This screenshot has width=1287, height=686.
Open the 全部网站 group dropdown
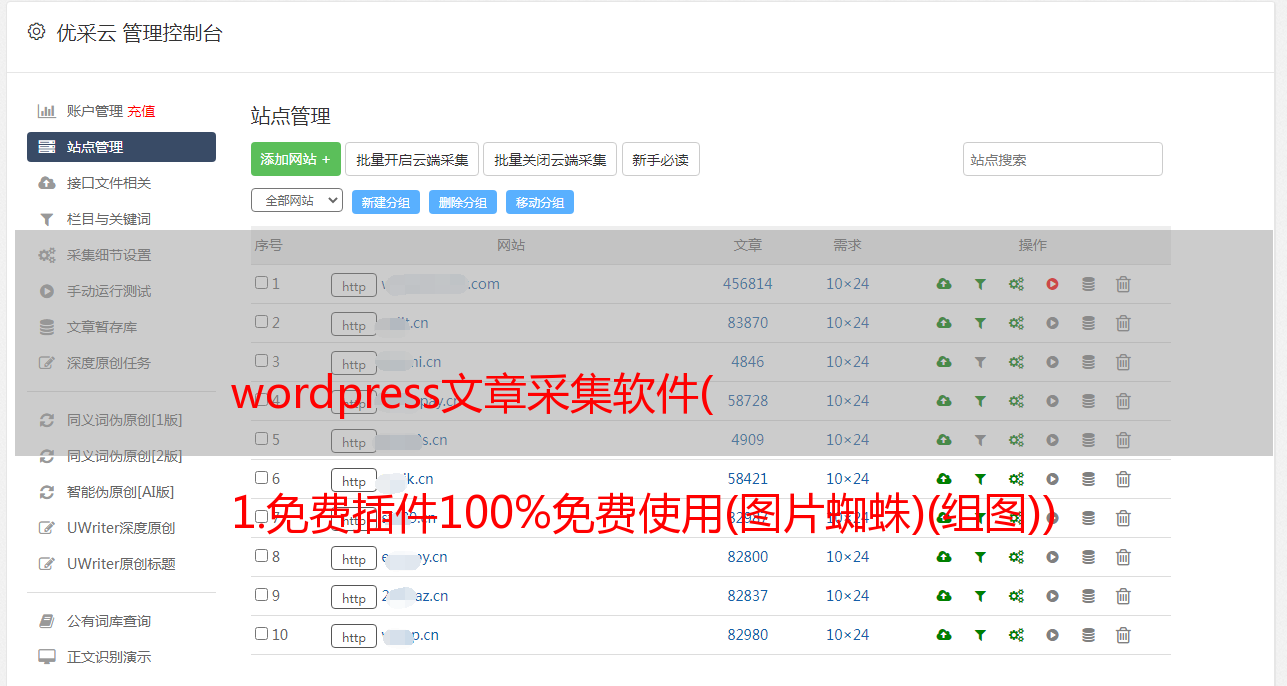point(297,201)
